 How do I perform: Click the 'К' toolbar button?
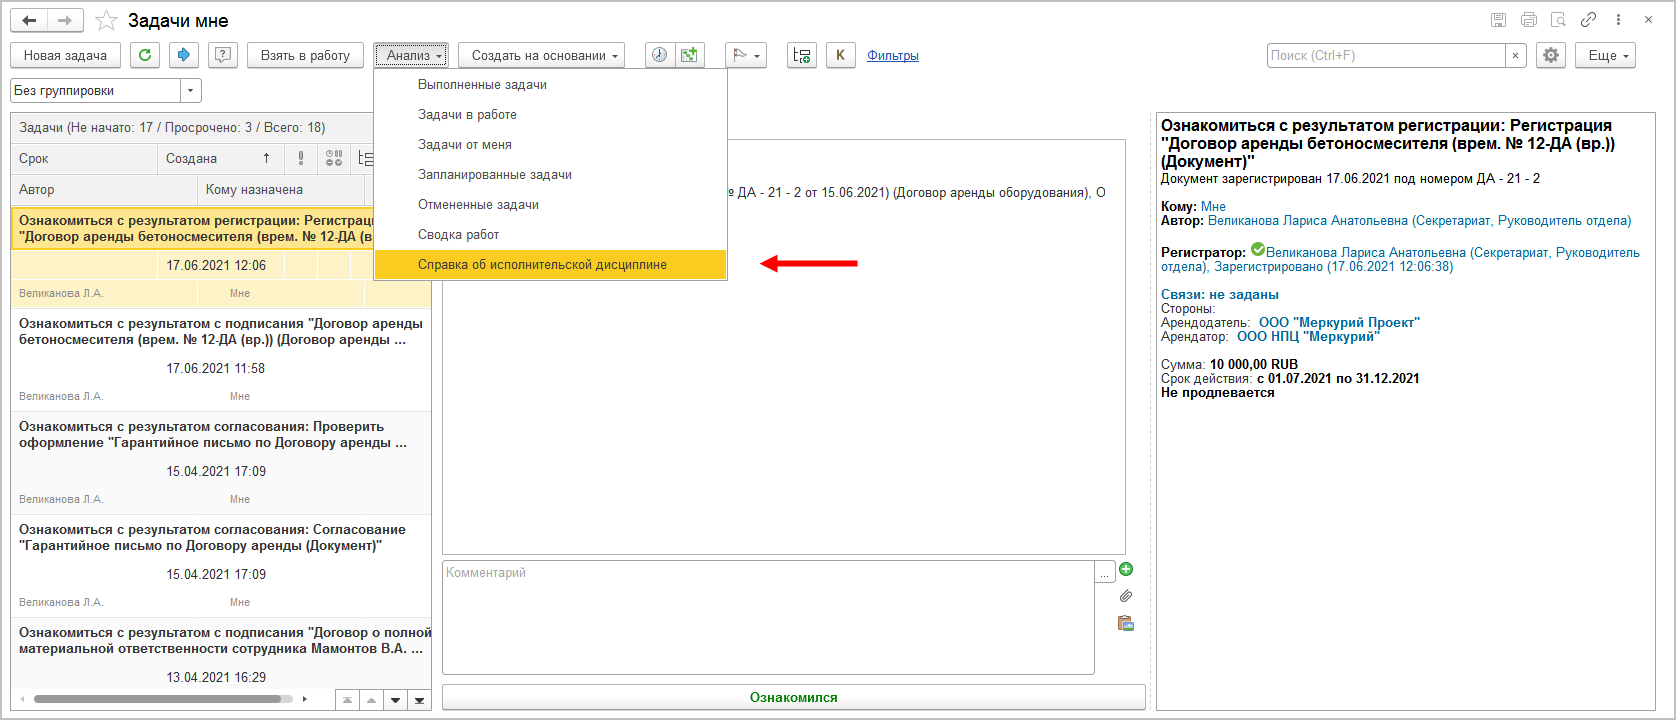coord(840,55)
